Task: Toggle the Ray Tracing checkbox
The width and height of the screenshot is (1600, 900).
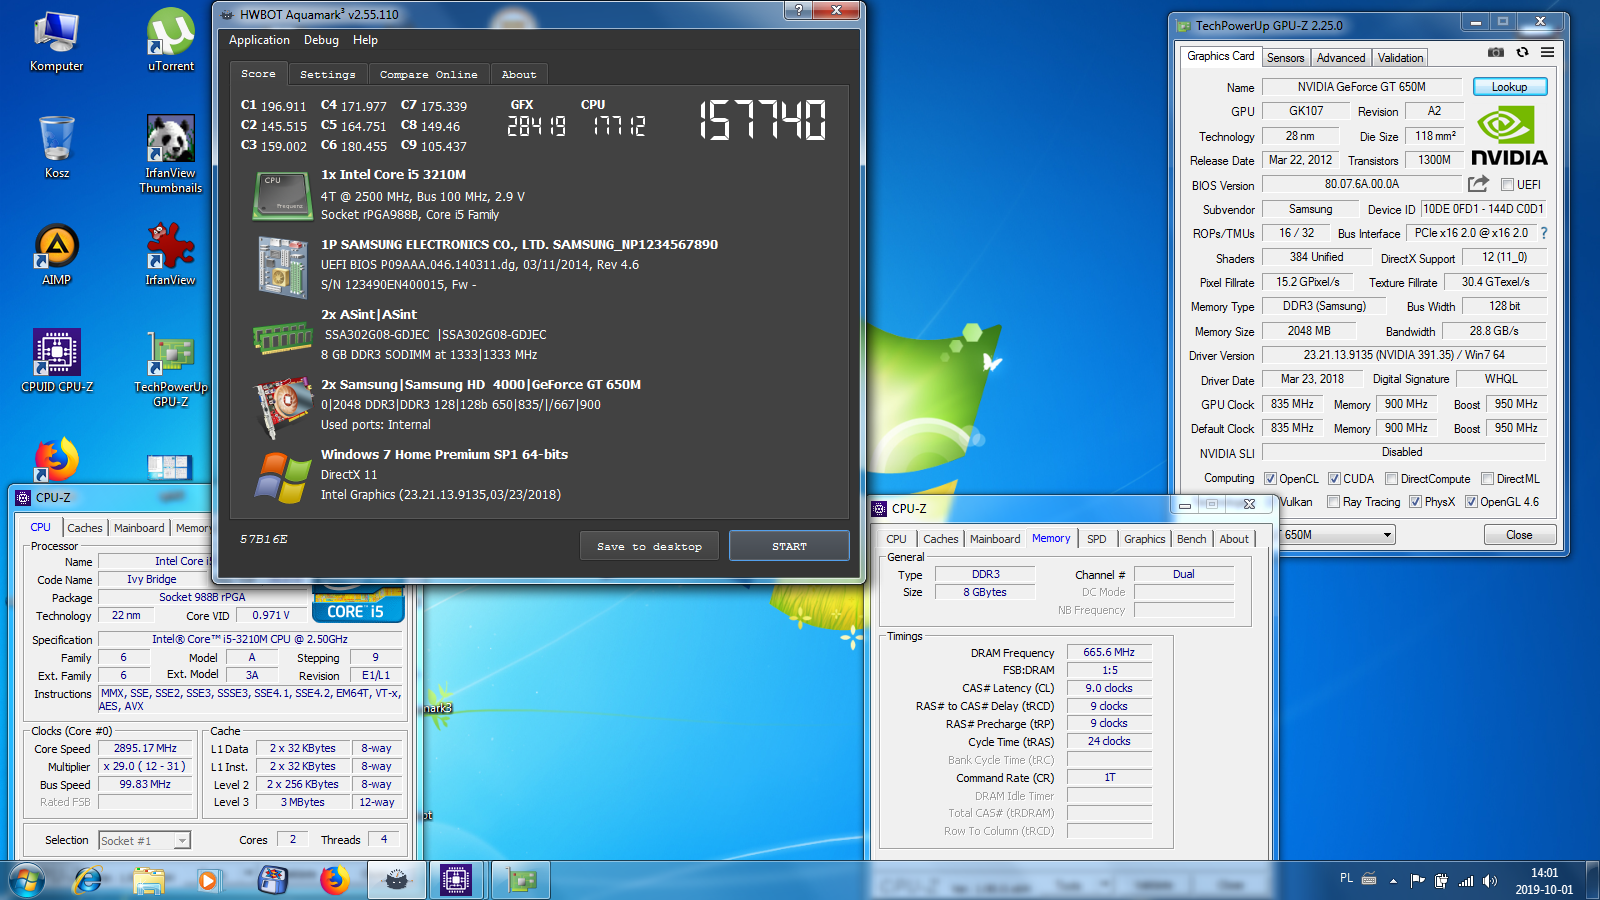Action: (1333, 502)
